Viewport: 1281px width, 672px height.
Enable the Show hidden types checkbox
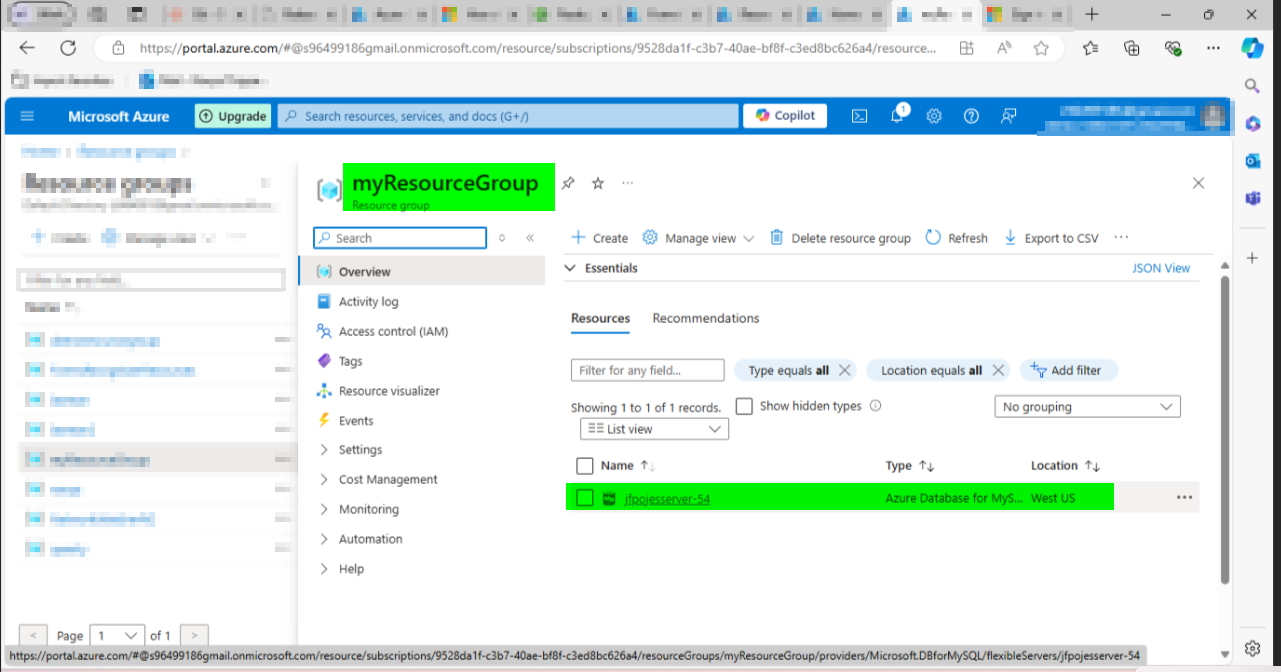744,406
